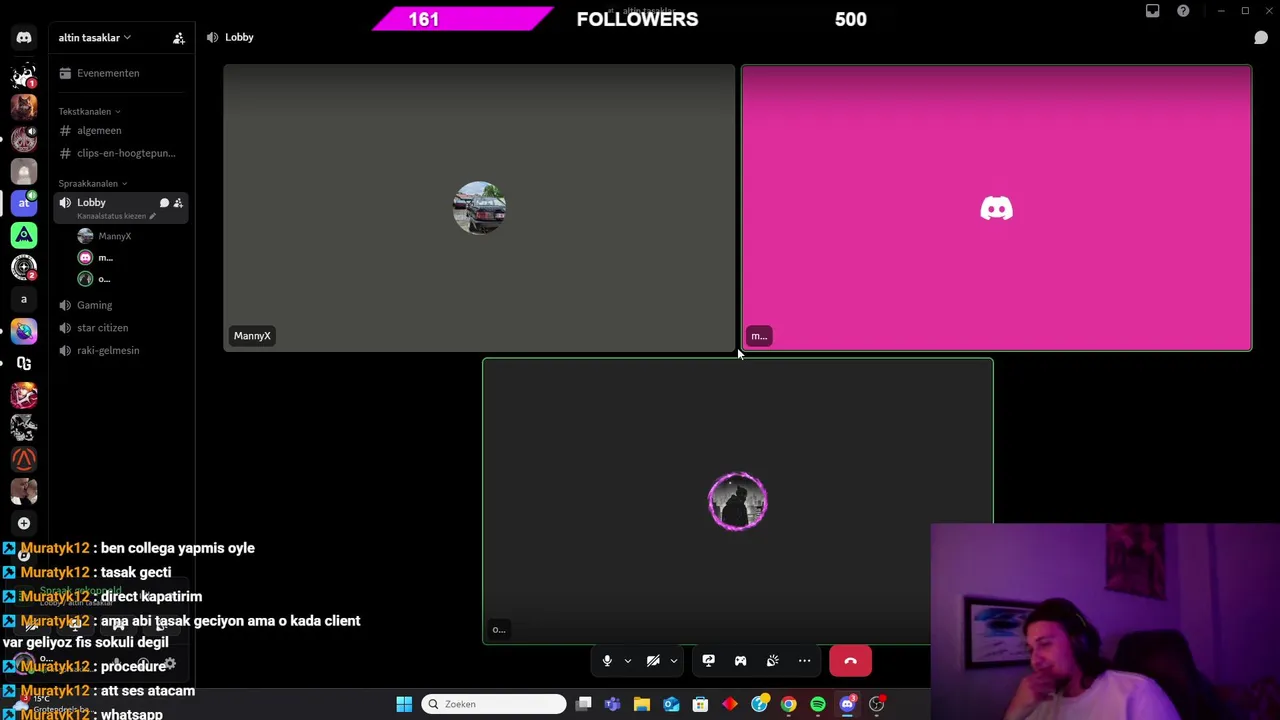Open Microsoft Teams from taskbar
This screenshot has height=720, width=1280.
613,704
